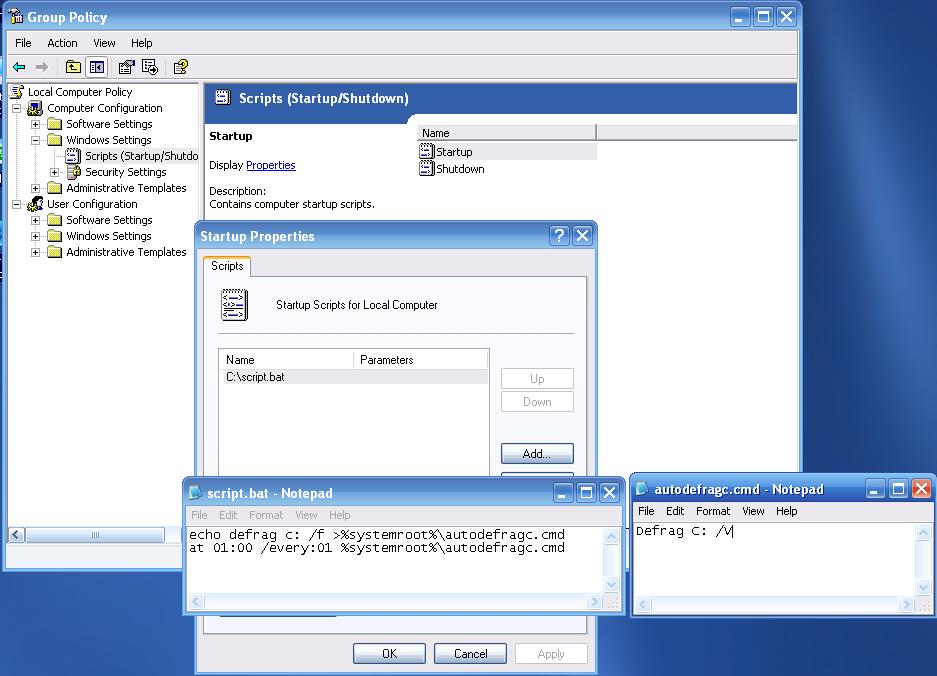Click OK in Startup Properties dialog
Screen dimensions: 937x676
pos(390,654)
